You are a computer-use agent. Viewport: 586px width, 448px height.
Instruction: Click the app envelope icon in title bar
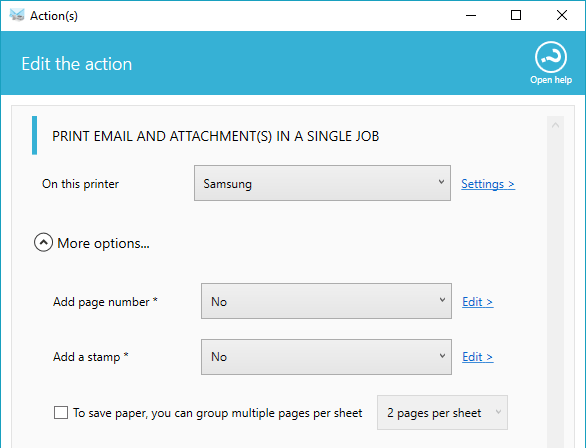tap(17, 15)
